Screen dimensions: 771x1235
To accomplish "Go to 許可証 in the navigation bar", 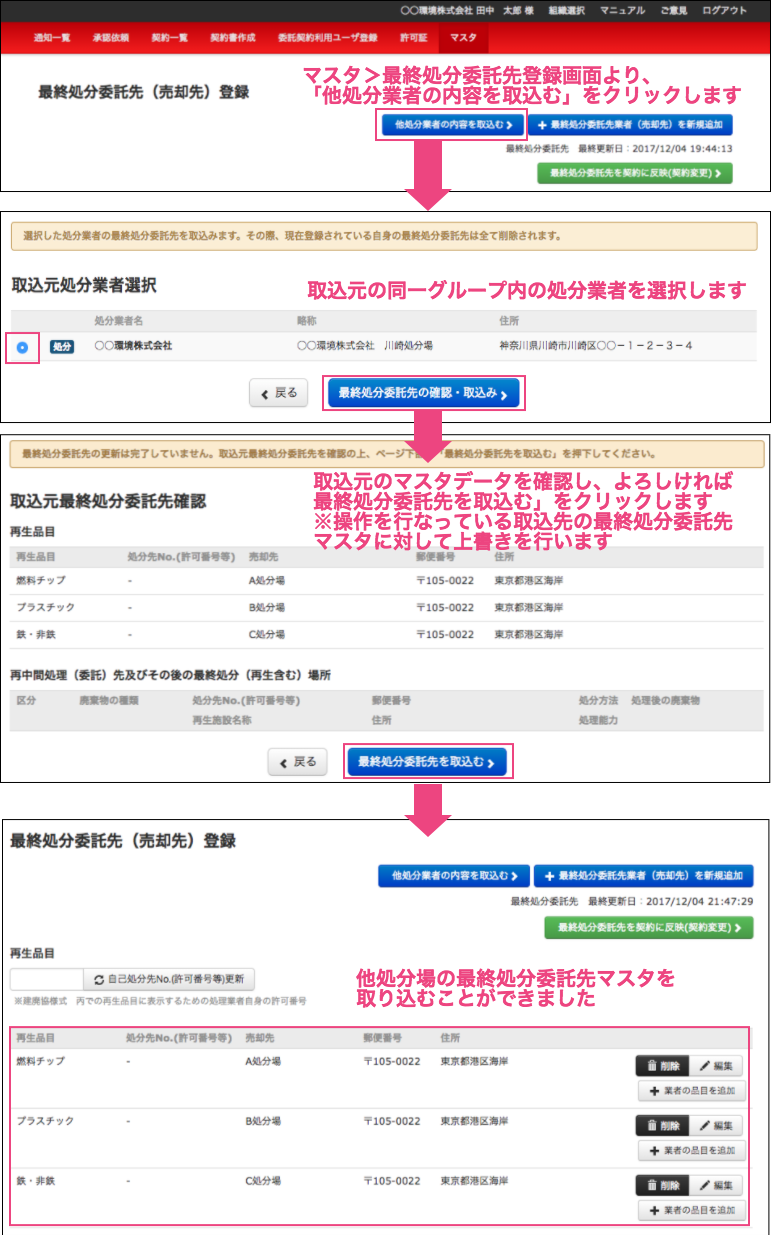I will (x=413, y=37).
